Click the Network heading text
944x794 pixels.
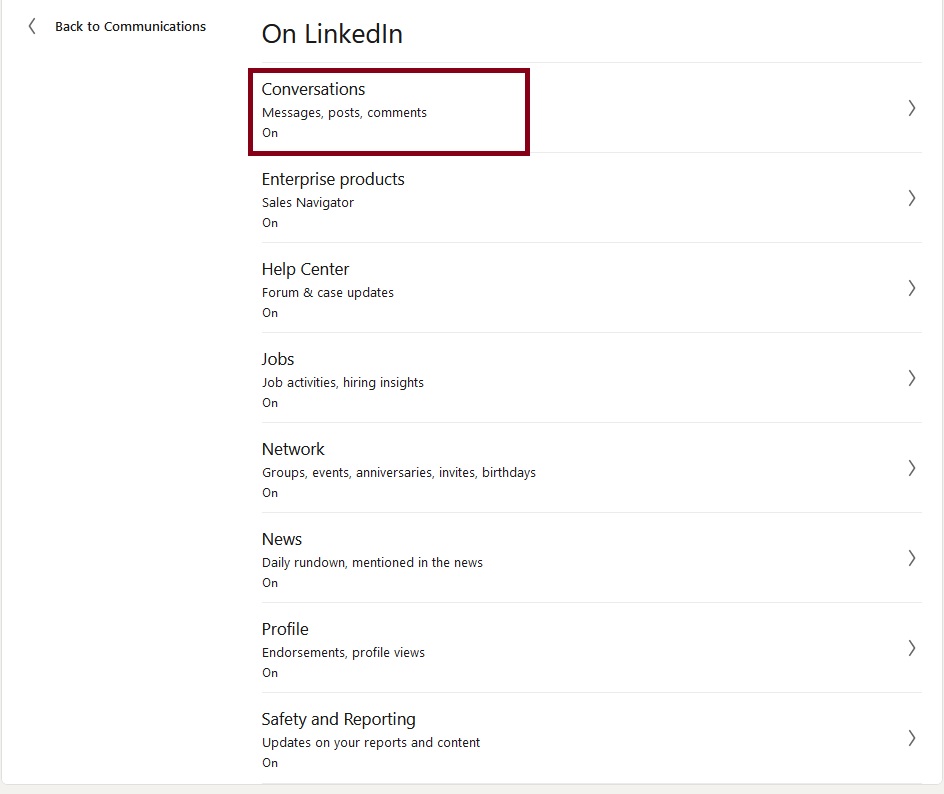click(x=293, y=449)
